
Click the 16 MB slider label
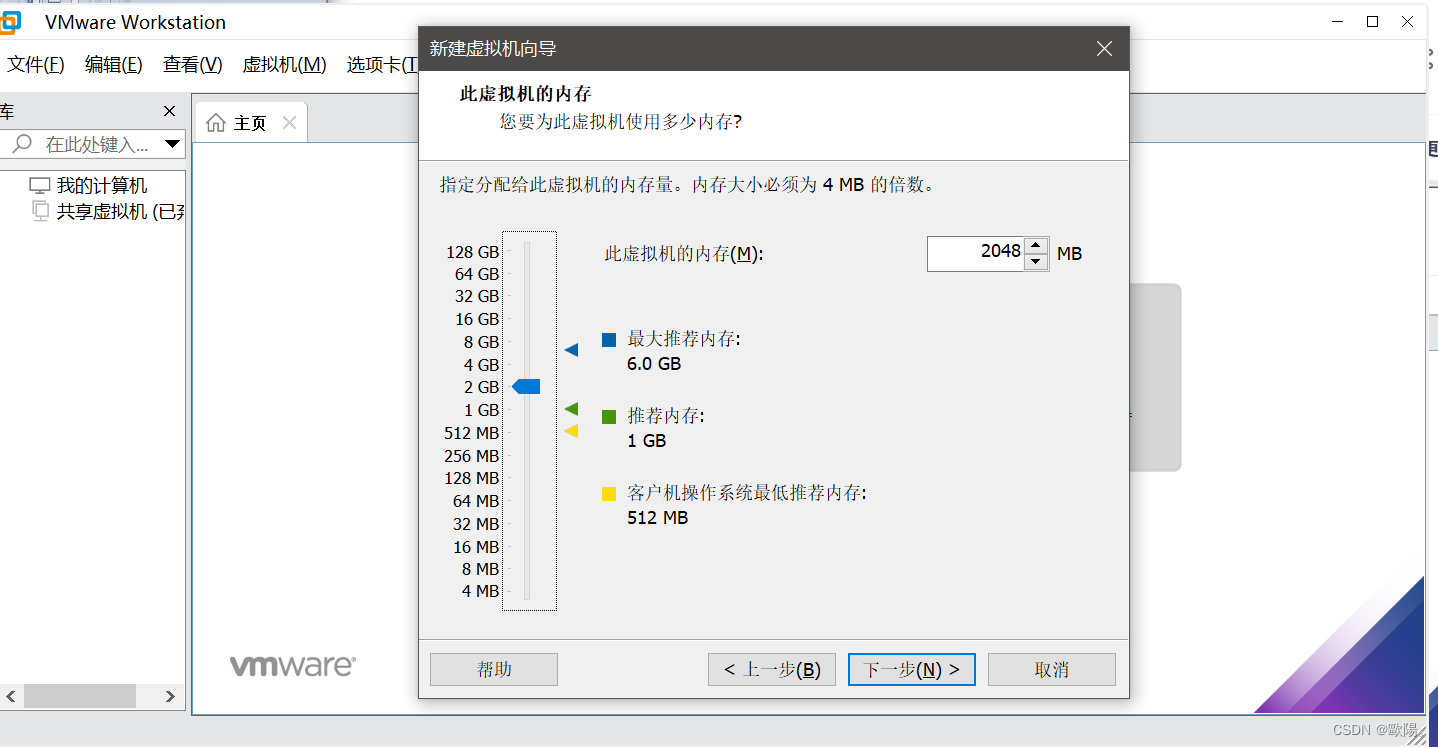coord(475,547)
